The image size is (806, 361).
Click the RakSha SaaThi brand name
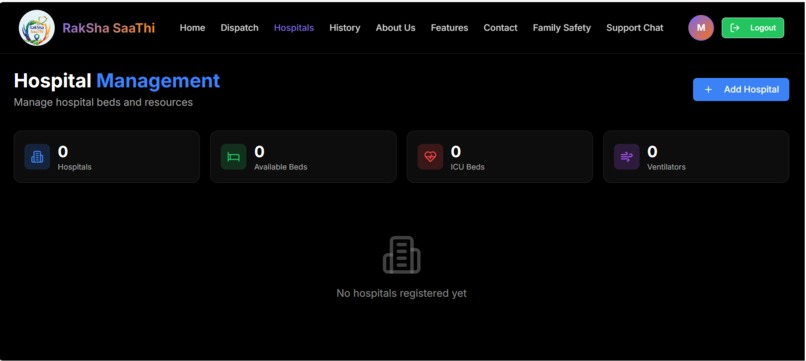[x=108, y=28]
